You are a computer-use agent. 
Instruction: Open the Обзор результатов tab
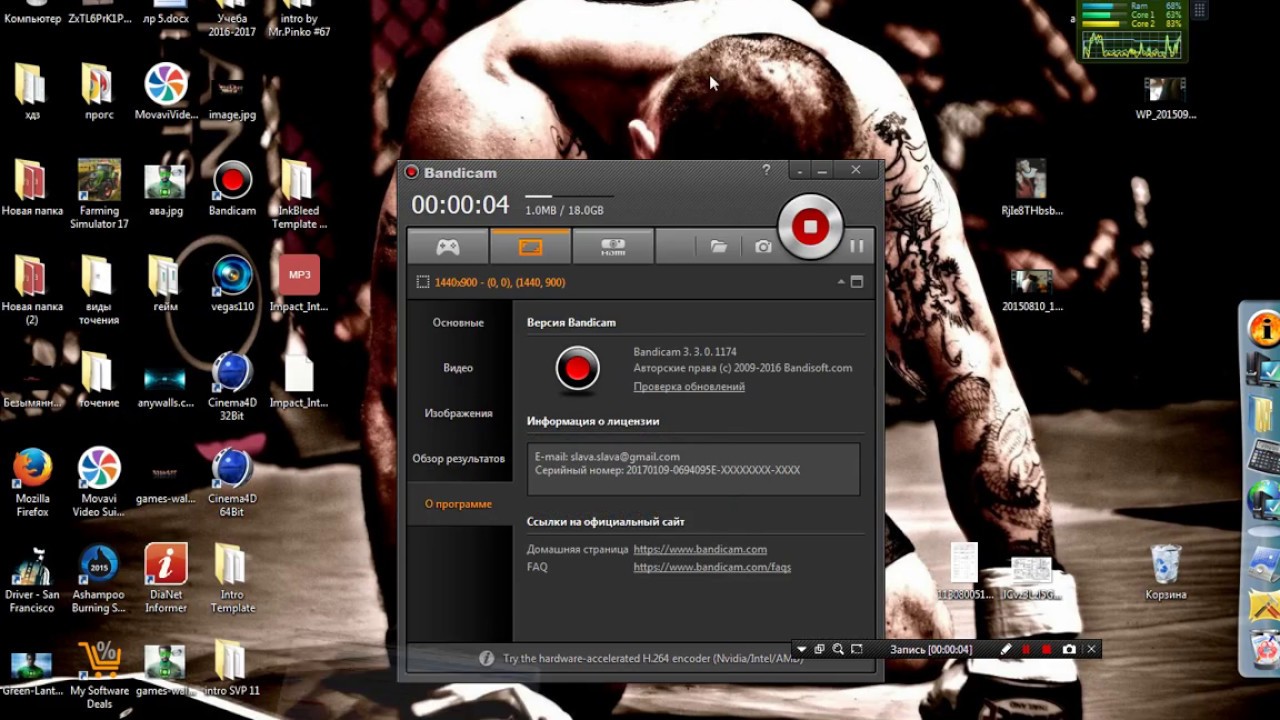pos(458,459)
